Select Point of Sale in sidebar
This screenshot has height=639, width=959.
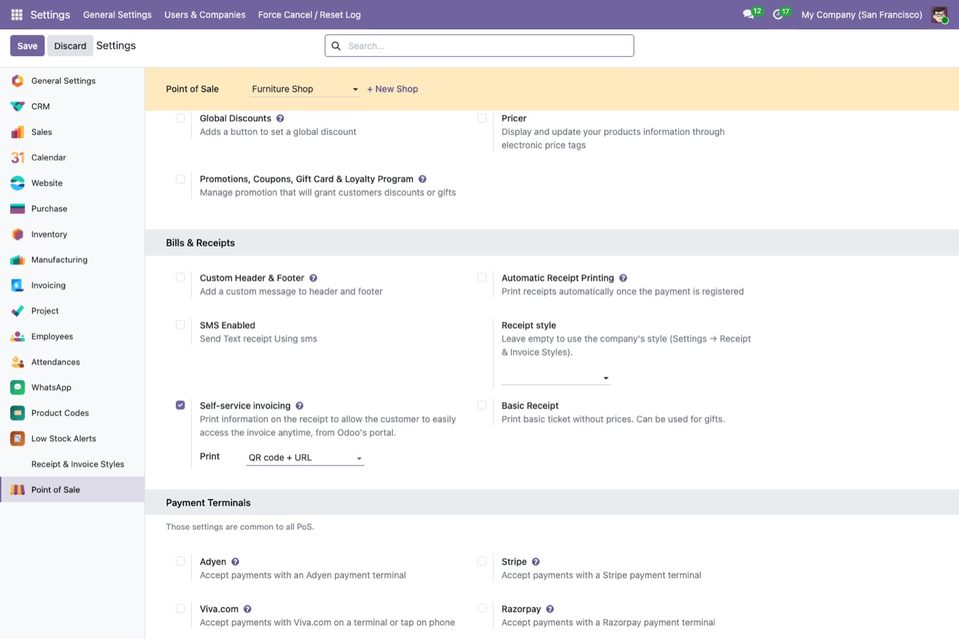(72, 490)
